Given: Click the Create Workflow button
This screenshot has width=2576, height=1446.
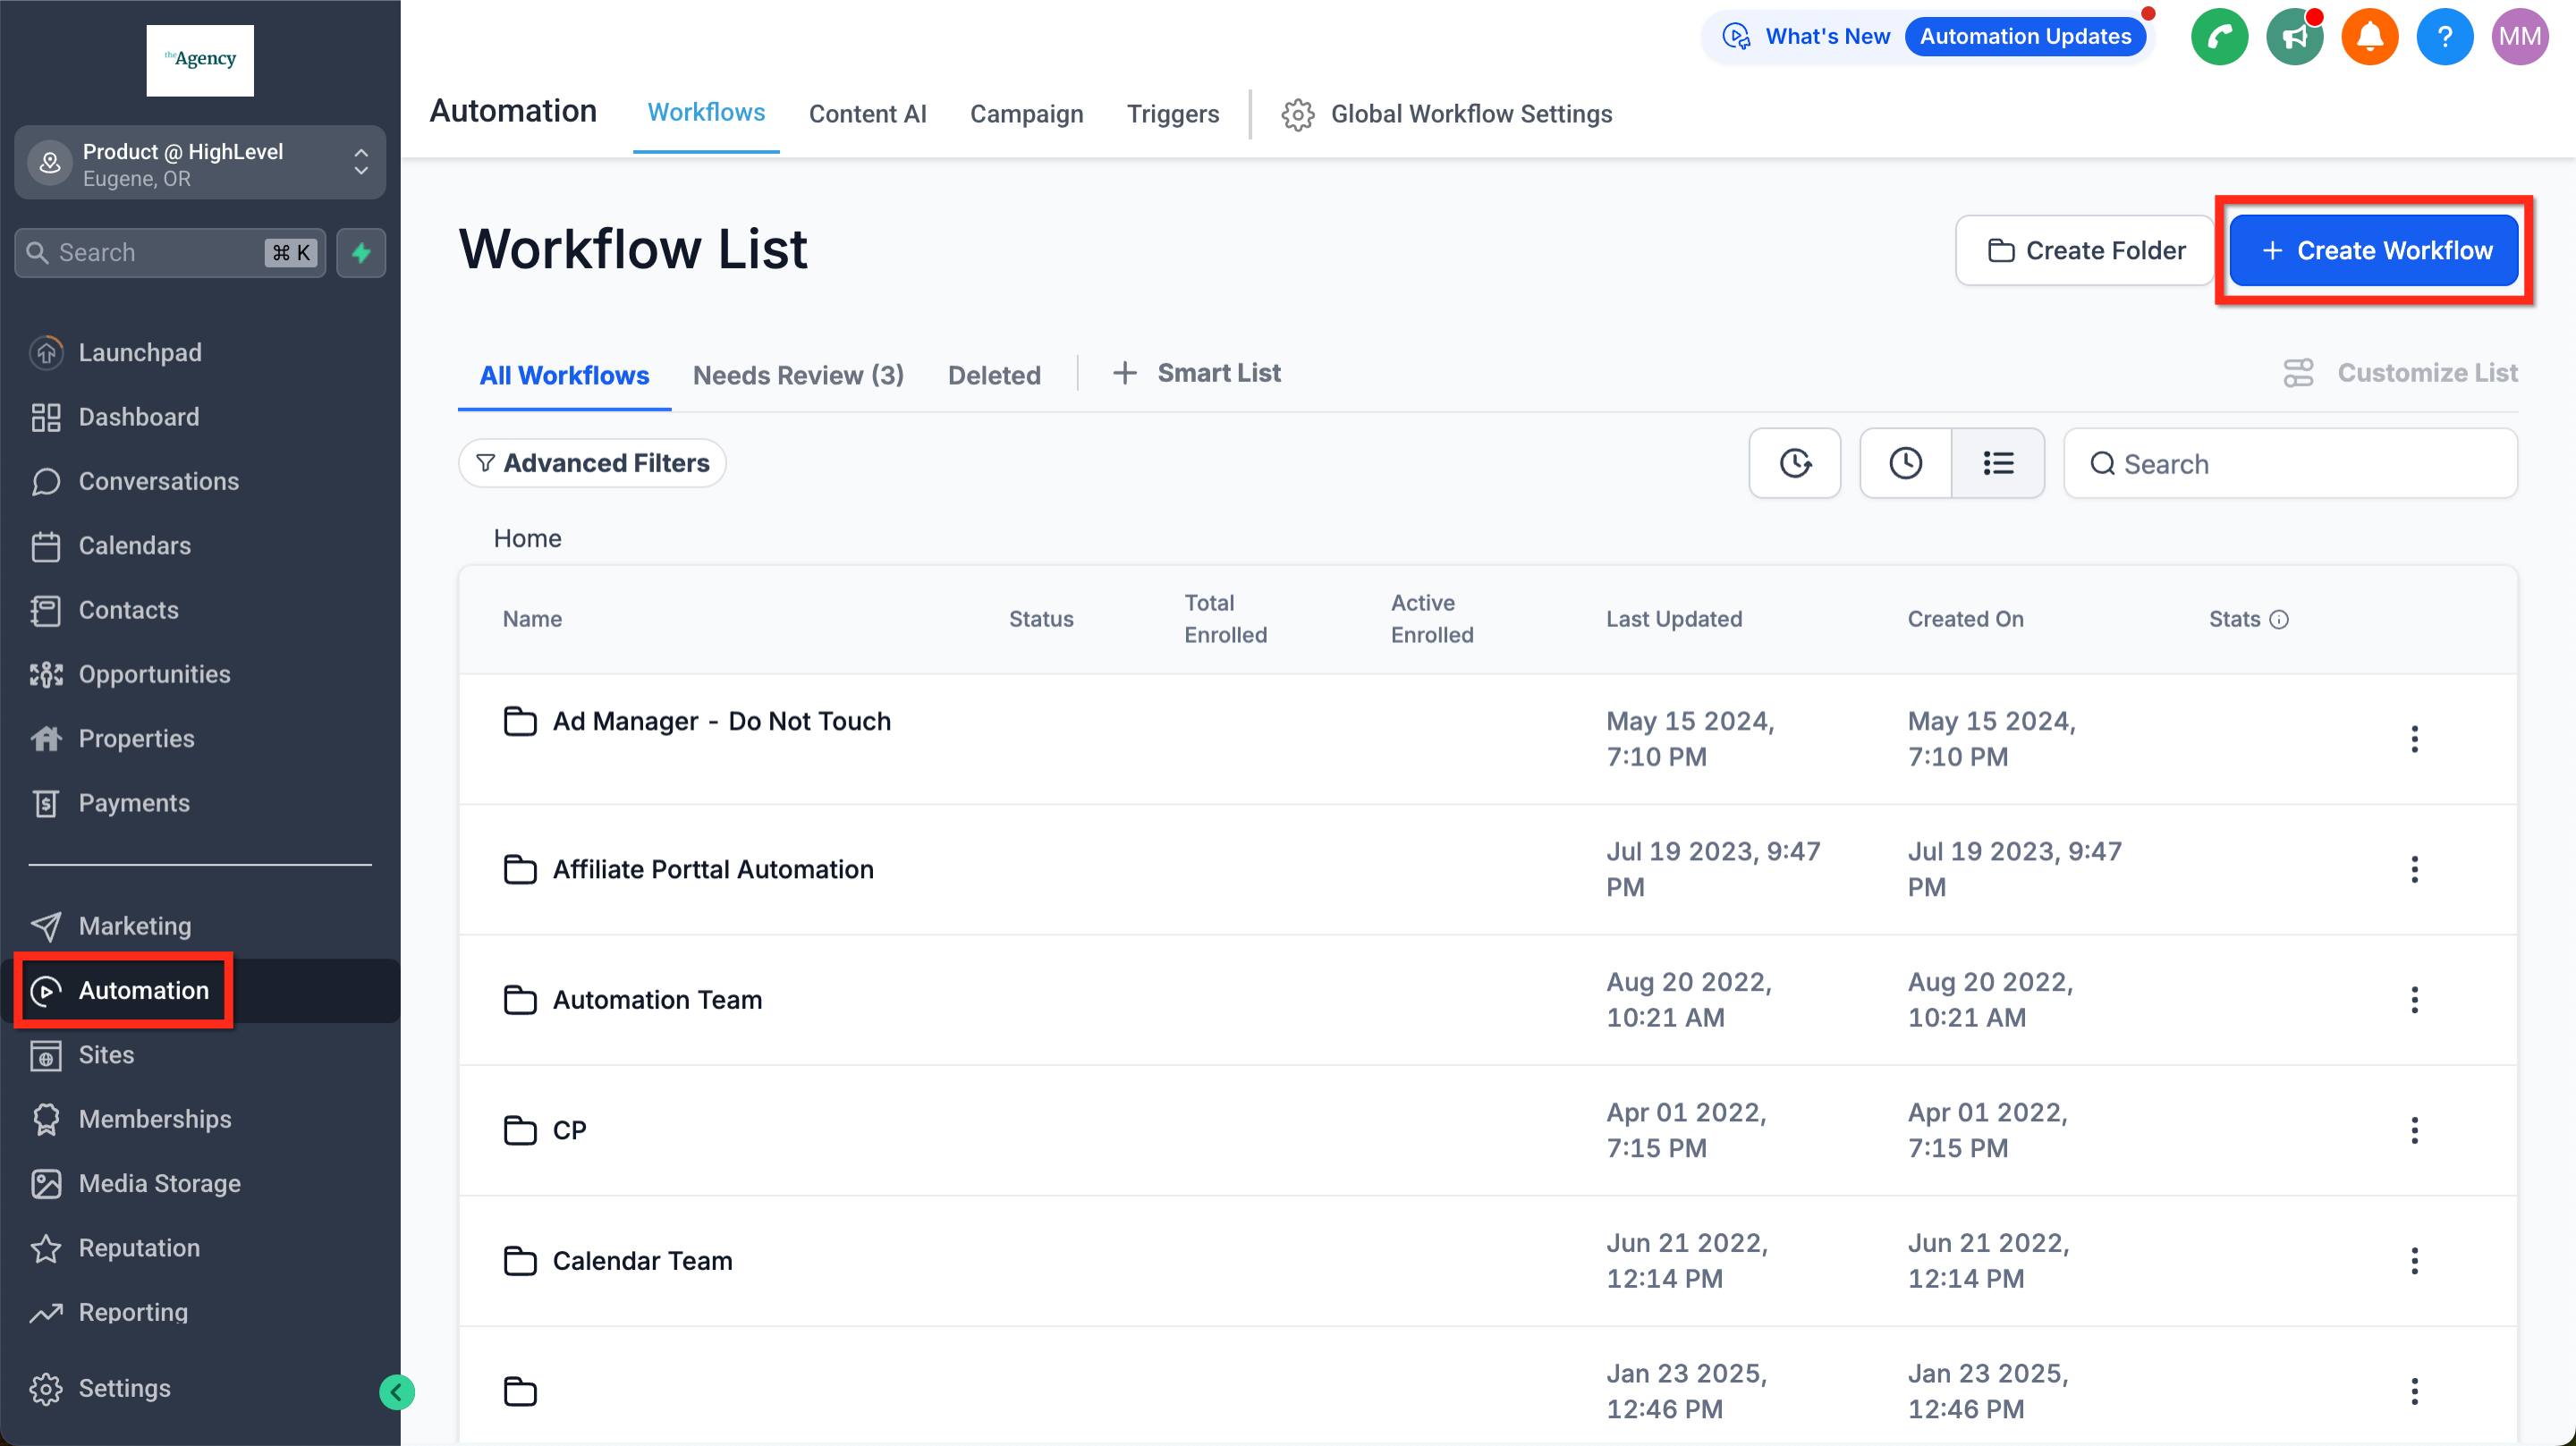Looking at the screenshot, I should coord(2374,250).
